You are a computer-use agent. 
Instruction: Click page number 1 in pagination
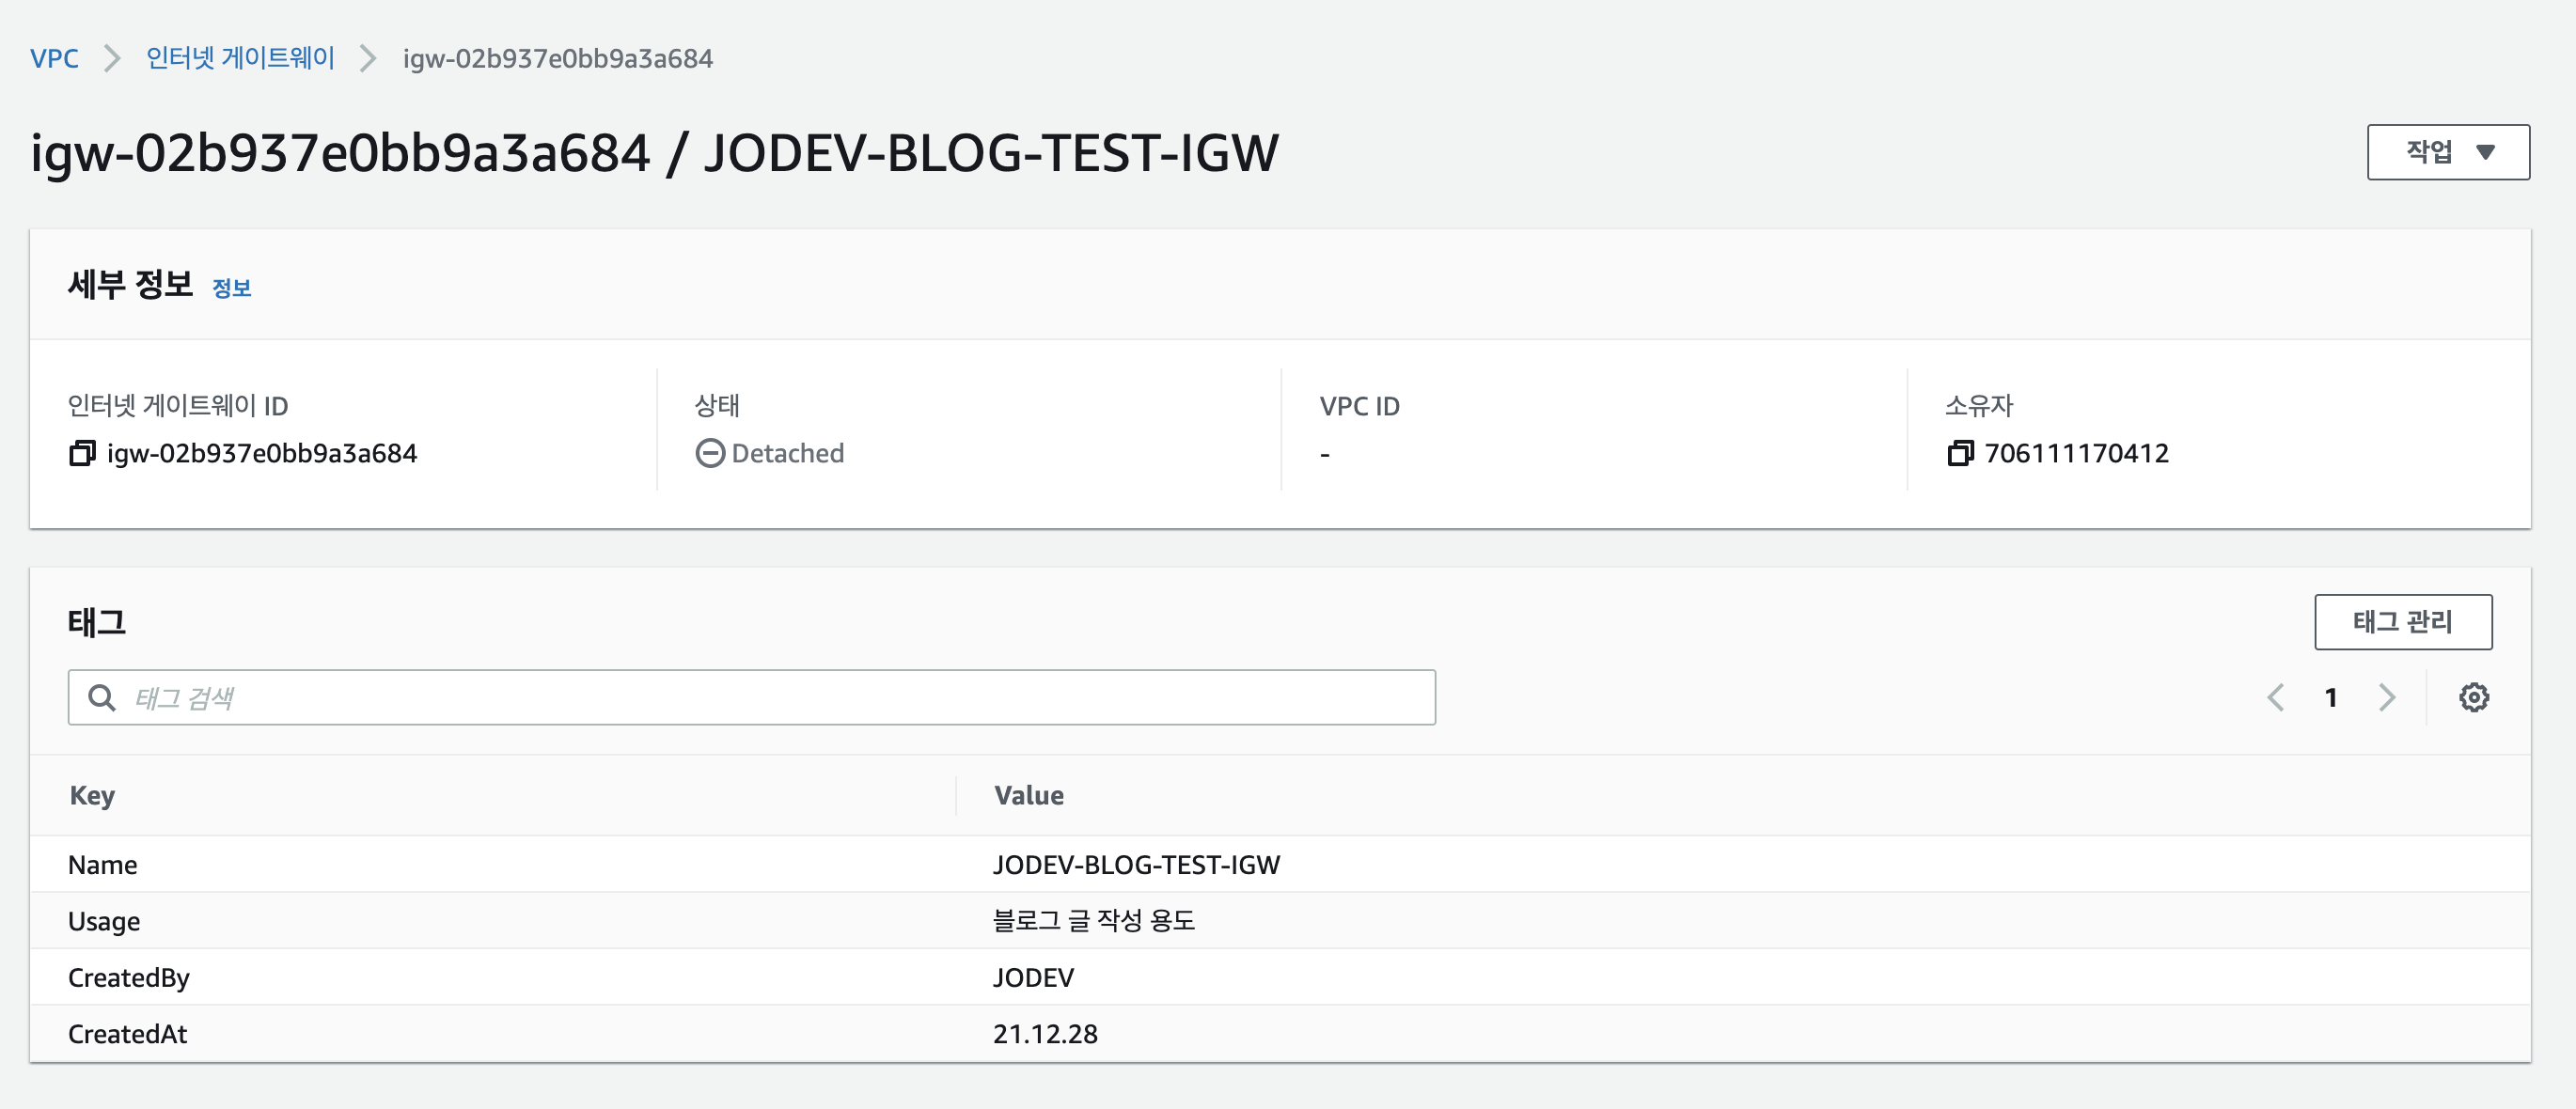(2330, 697)
